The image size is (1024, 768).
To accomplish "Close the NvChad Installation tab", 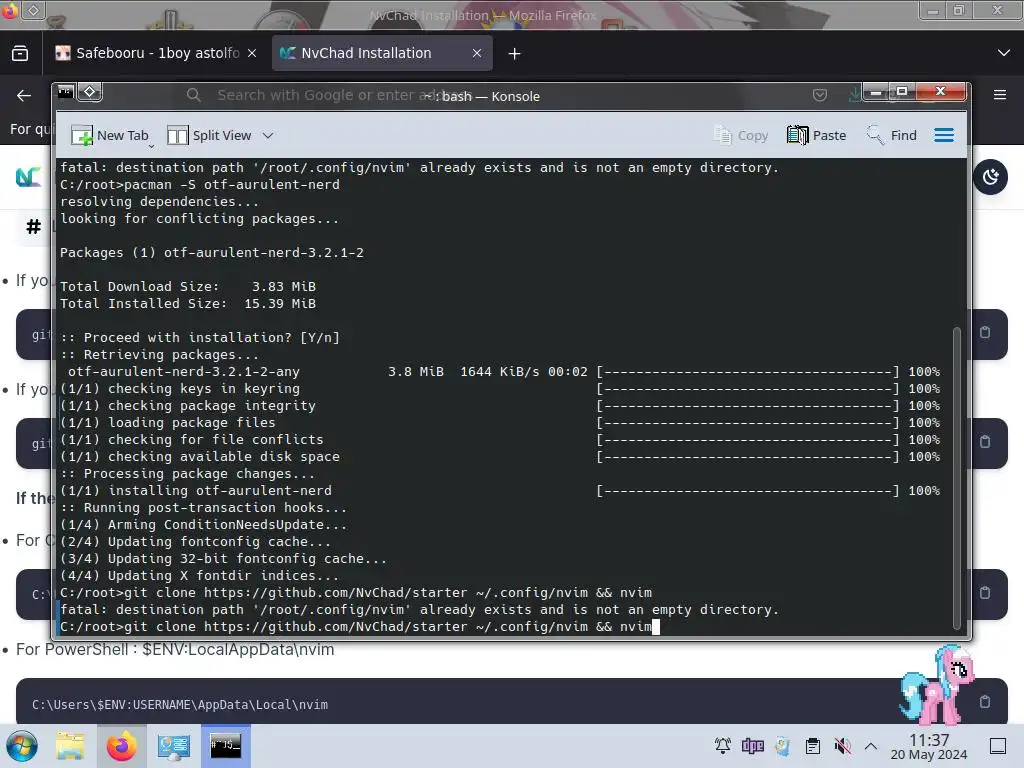I will 477,53.
